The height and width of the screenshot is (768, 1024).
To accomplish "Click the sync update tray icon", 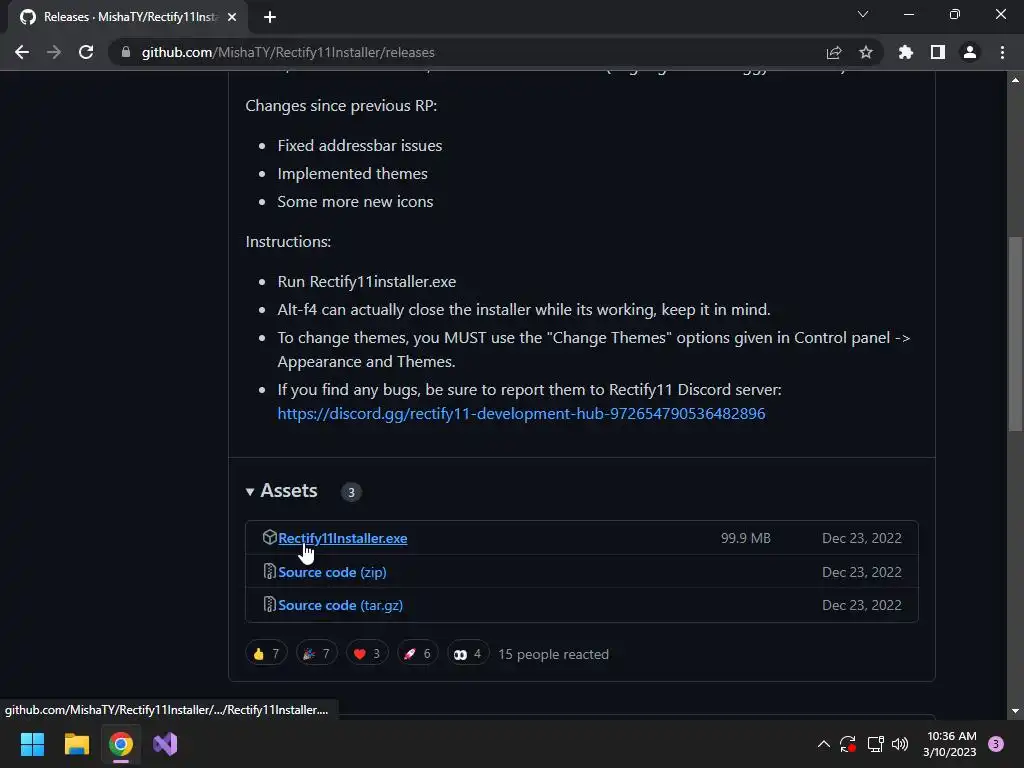I will click(x=848, y=744).
